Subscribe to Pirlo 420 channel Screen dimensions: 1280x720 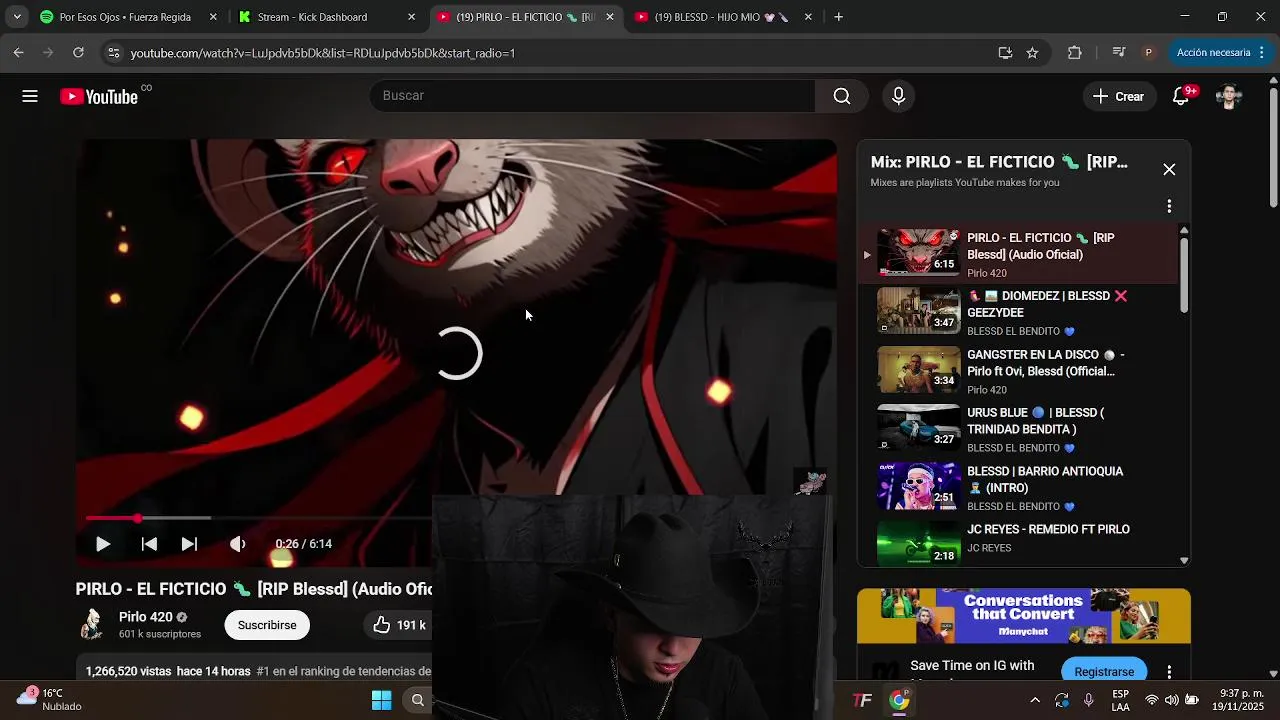pyautogui.click(x=267, y=625)
